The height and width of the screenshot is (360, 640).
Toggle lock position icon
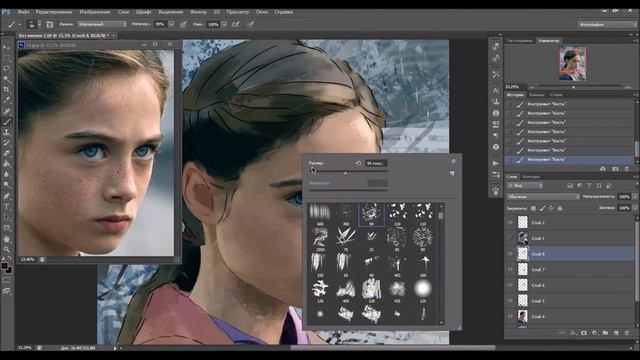pyautogui.click(x=551, y=208)
